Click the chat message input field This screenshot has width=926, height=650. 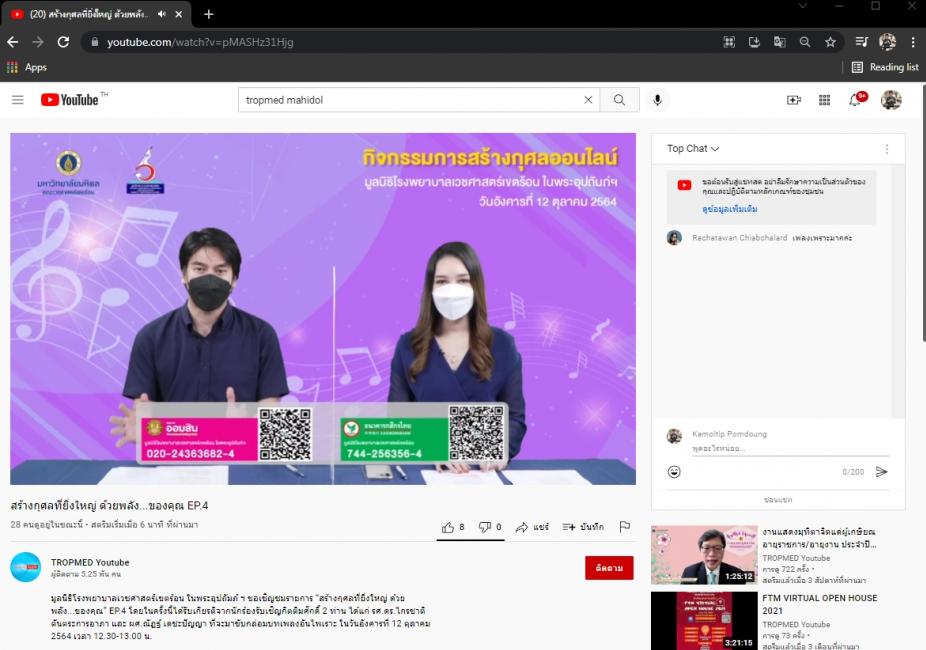pyautogui.click(x=790, y=449)
